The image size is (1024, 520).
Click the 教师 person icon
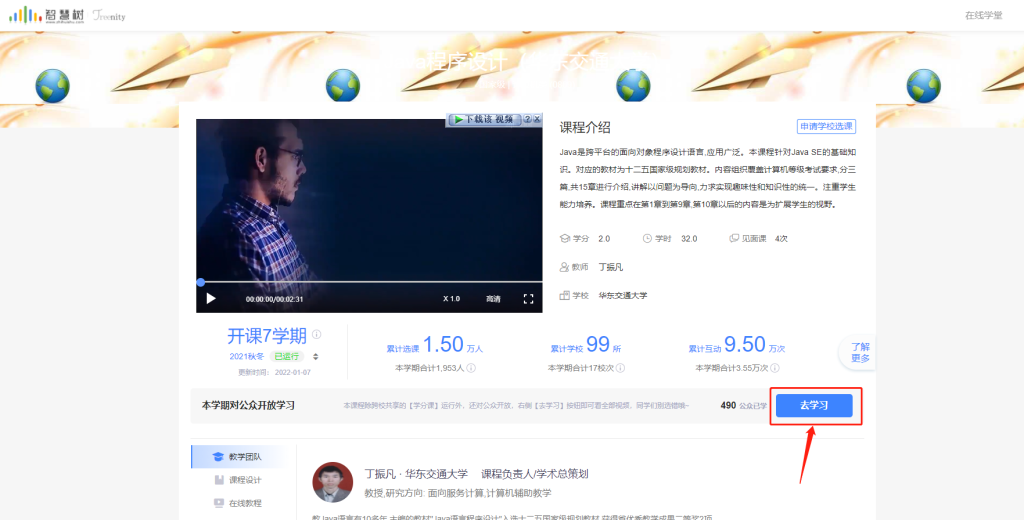coord(565,267)
